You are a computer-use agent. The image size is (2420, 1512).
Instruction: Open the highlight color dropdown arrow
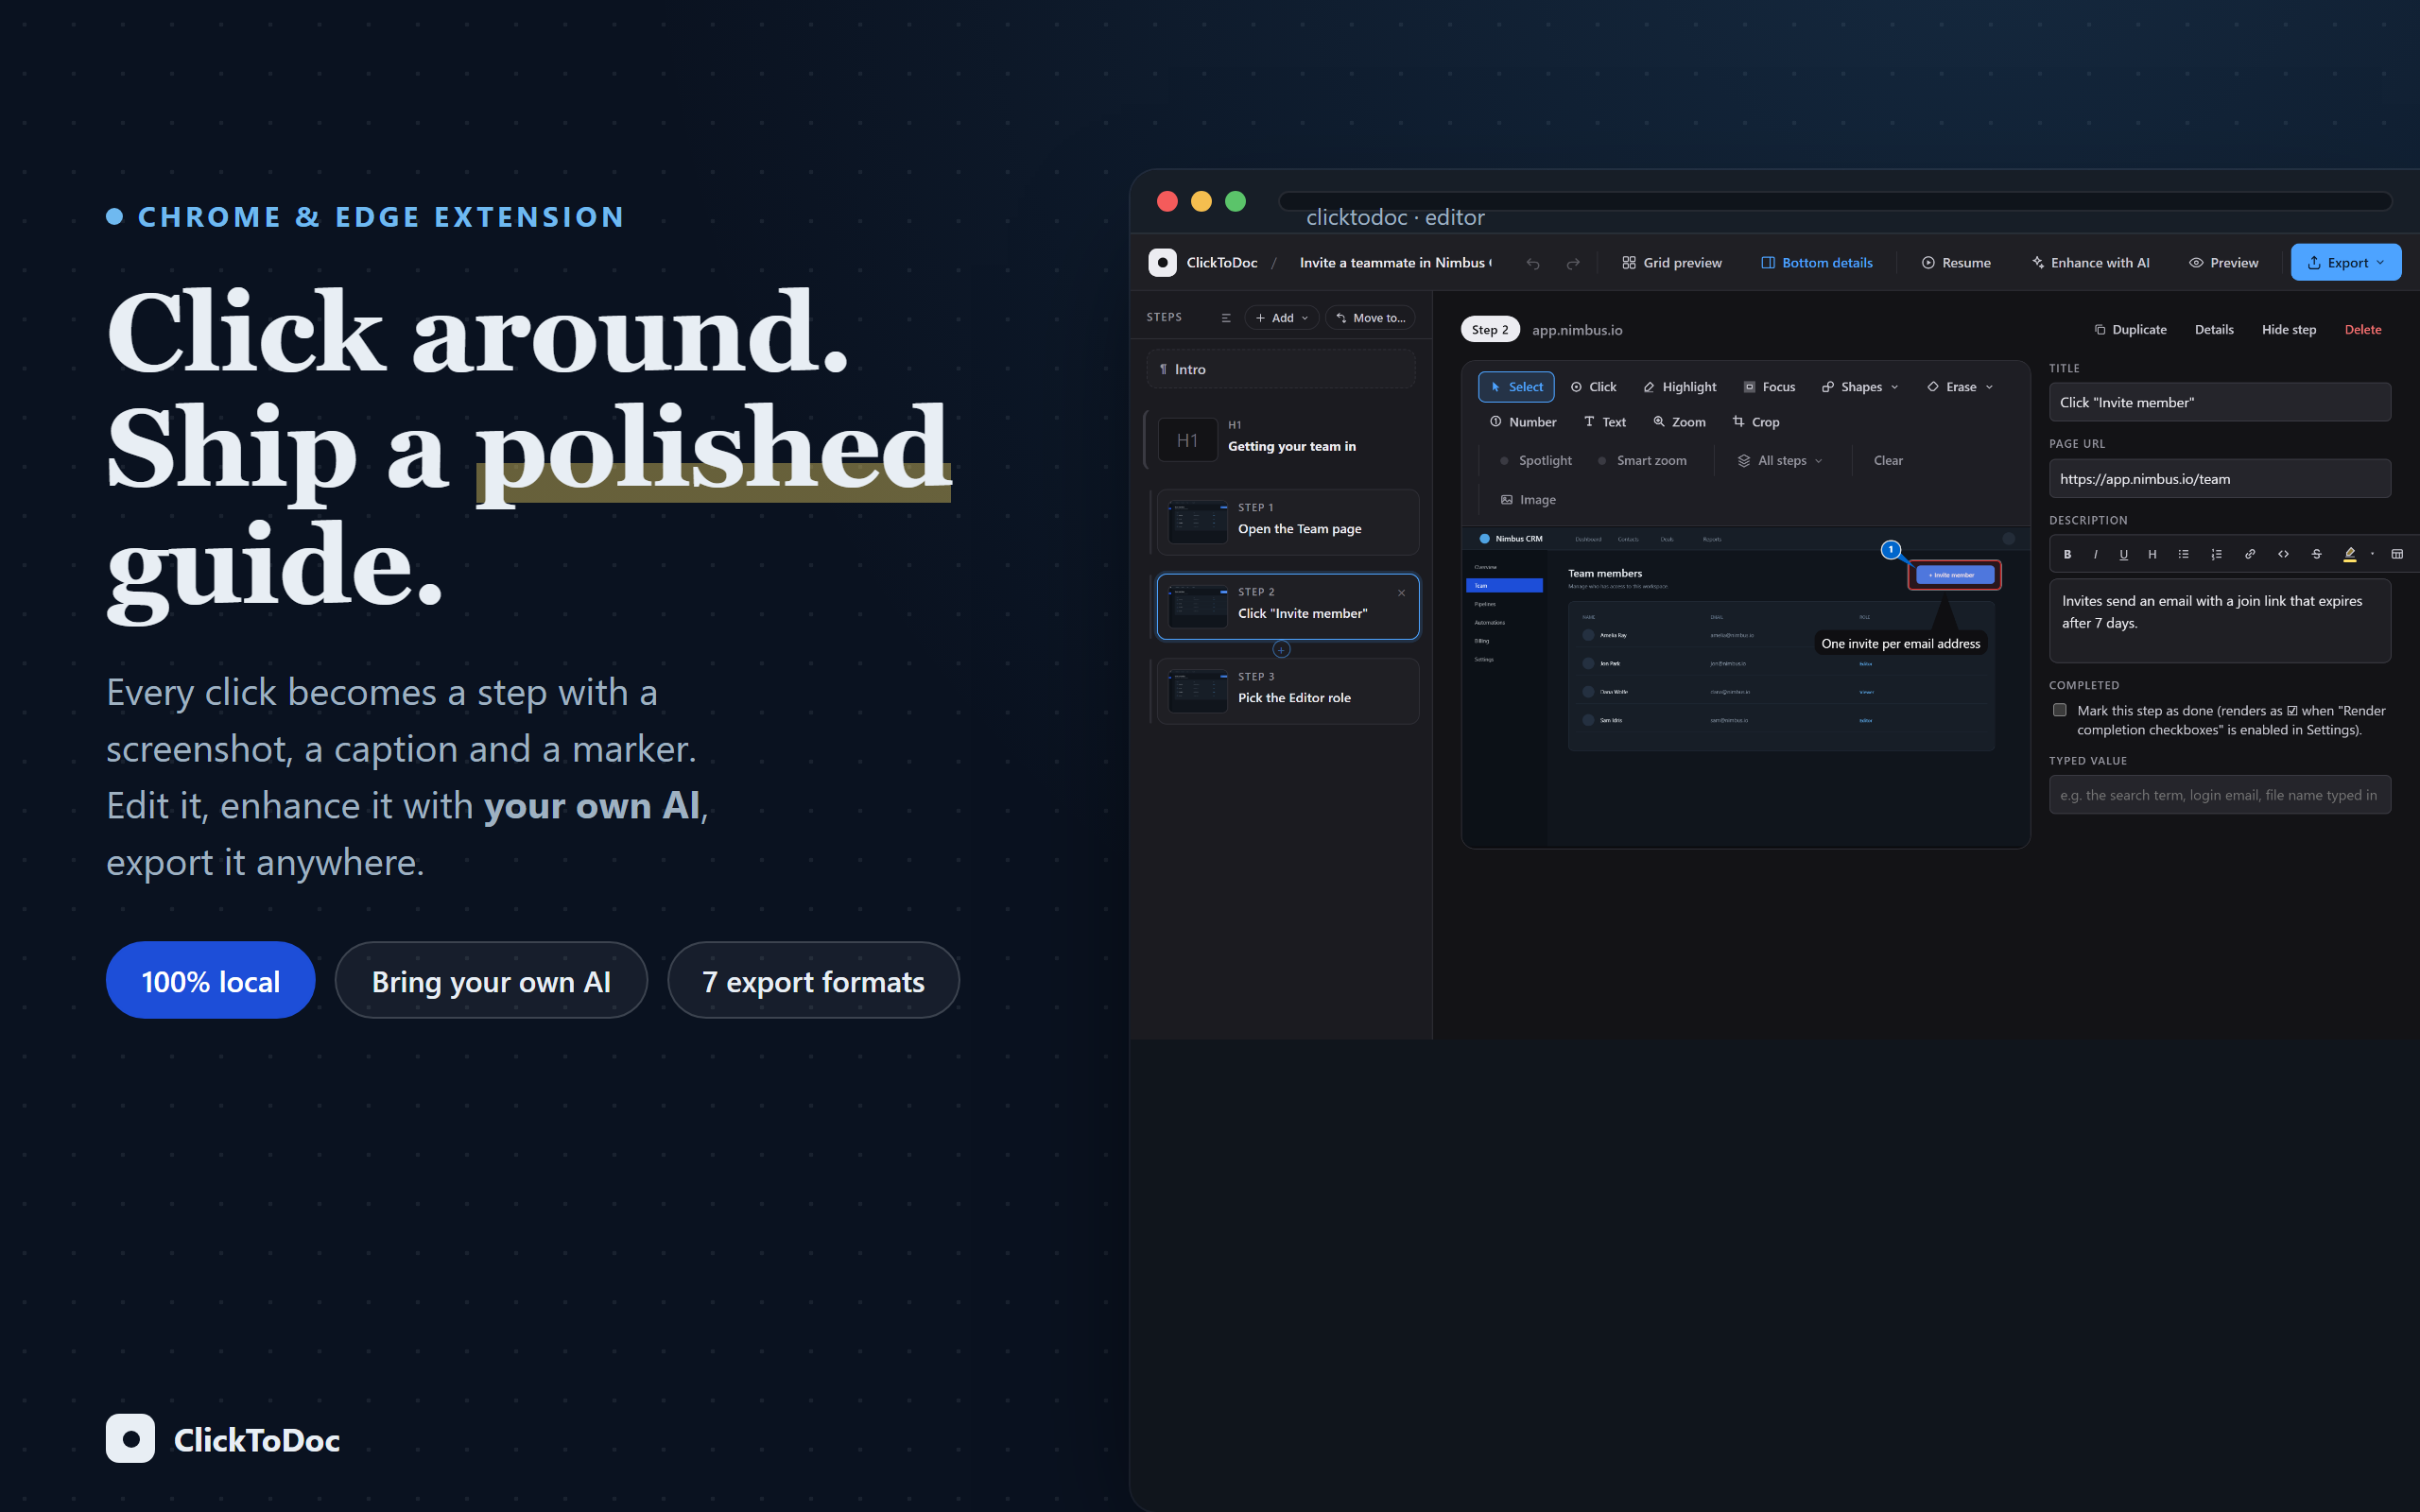coord(2372,554)
